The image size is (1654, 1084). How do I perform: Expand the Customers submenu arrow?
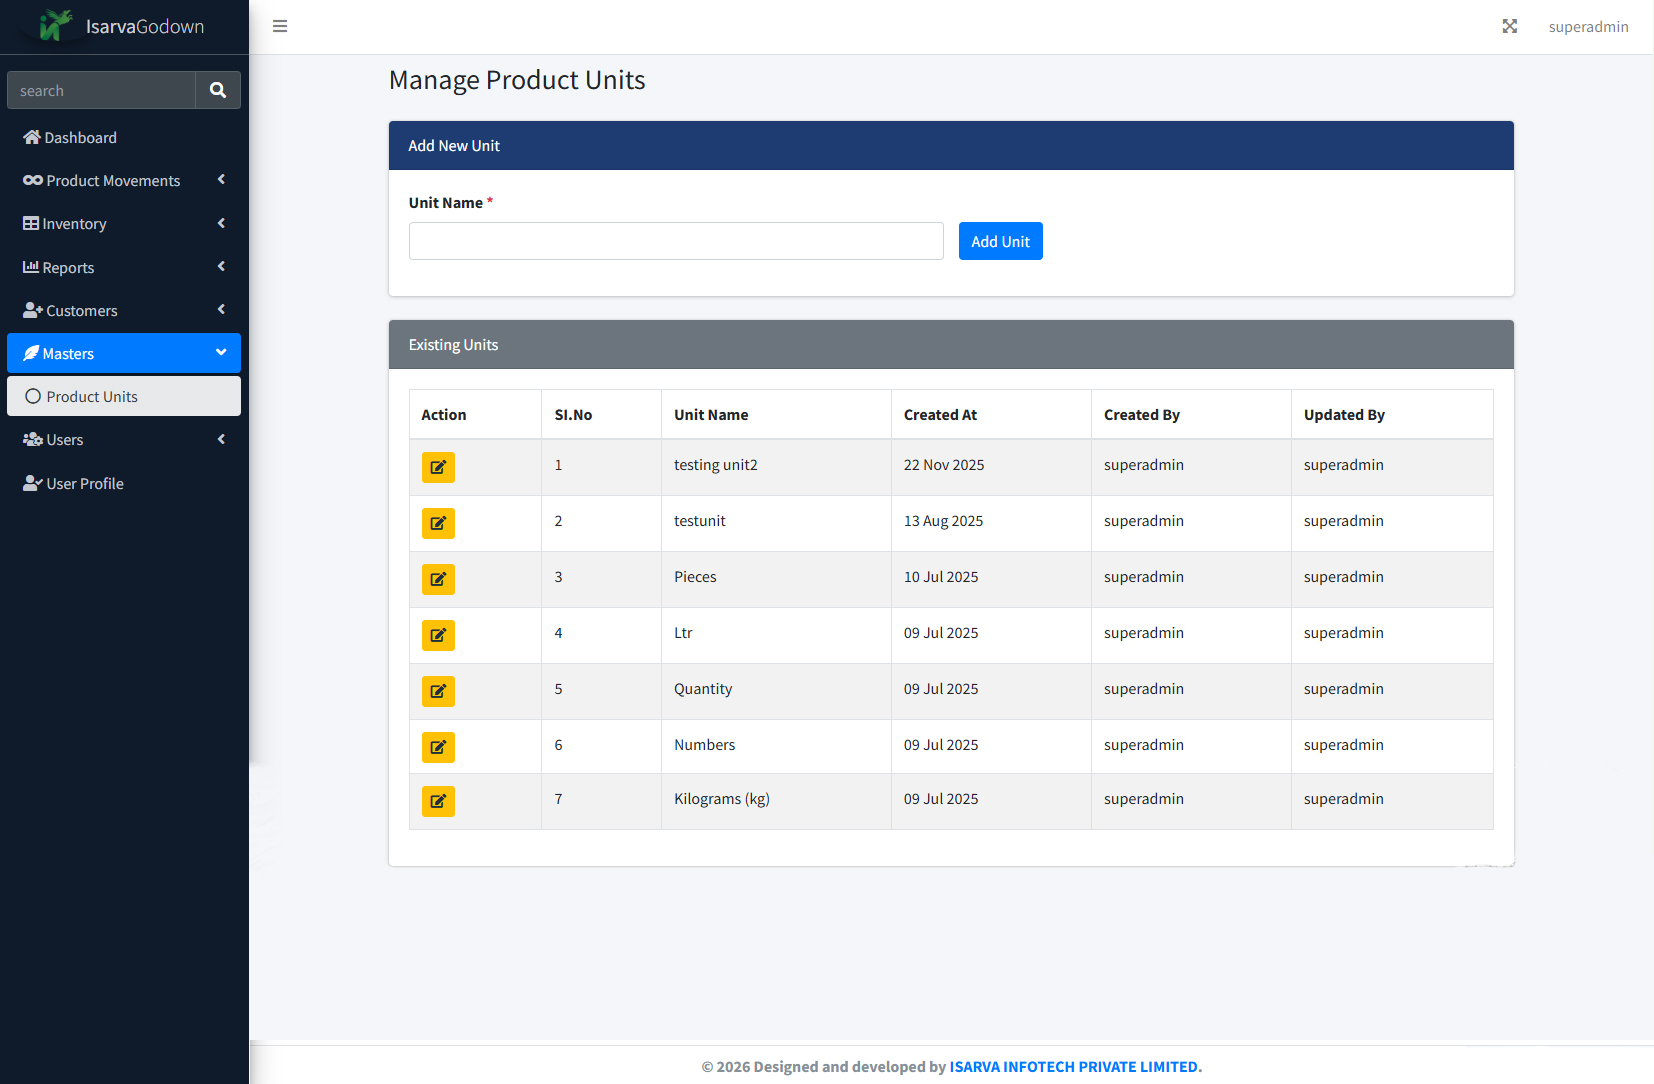coord(221,309)
